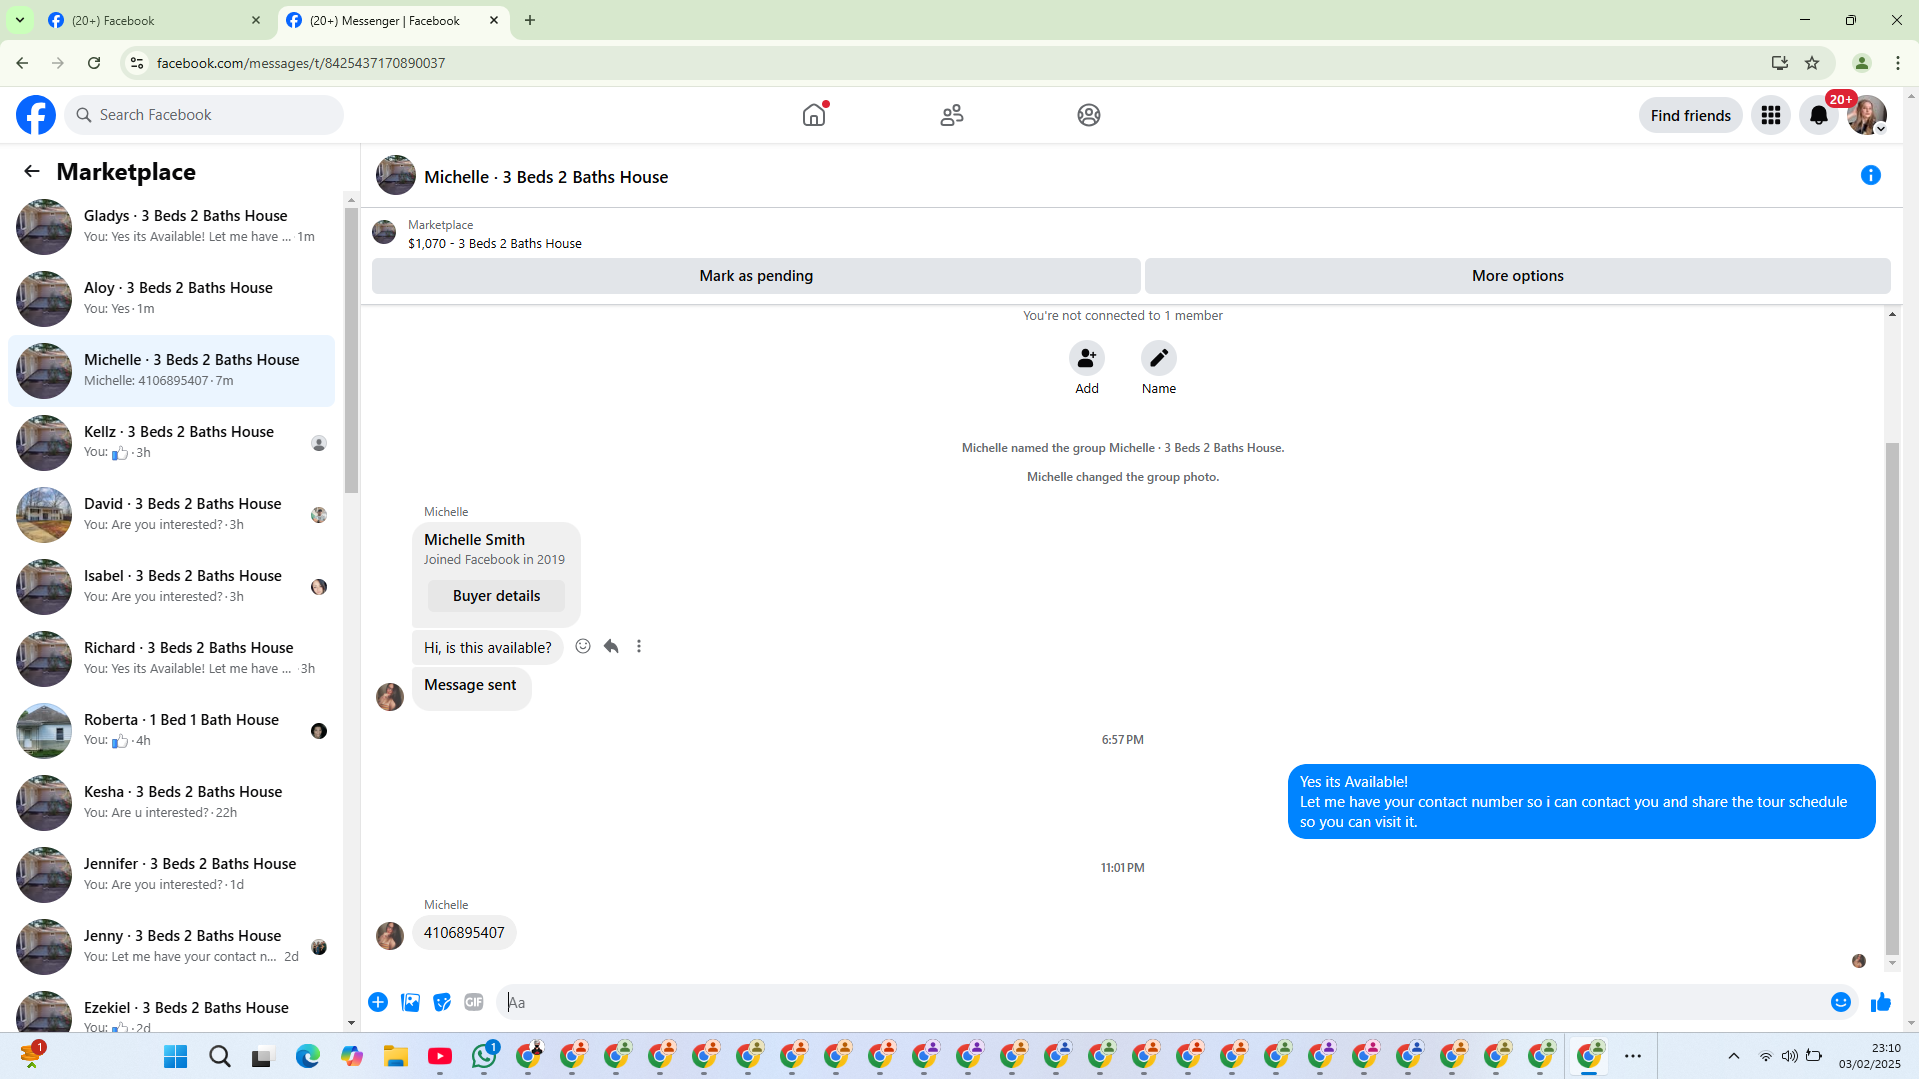Click the Facebook logo

[36, 115]
